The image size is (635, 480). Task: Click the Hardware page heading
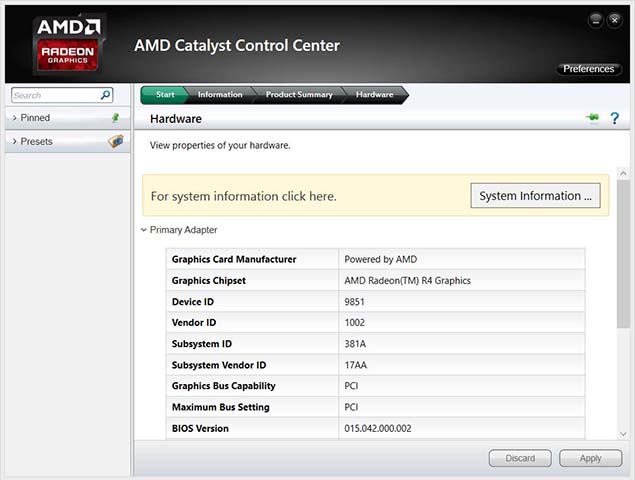(x=176, y=119)
